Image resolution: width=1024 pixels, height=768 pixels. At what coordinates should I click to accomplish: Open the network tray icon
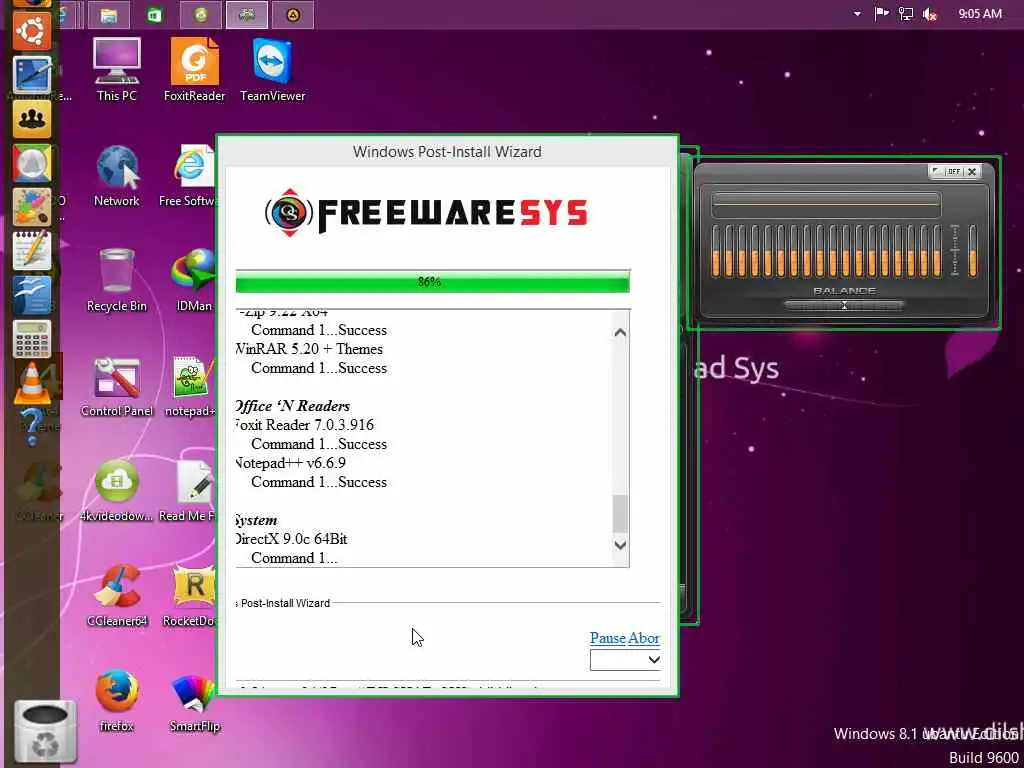click(x=906, y=14)
